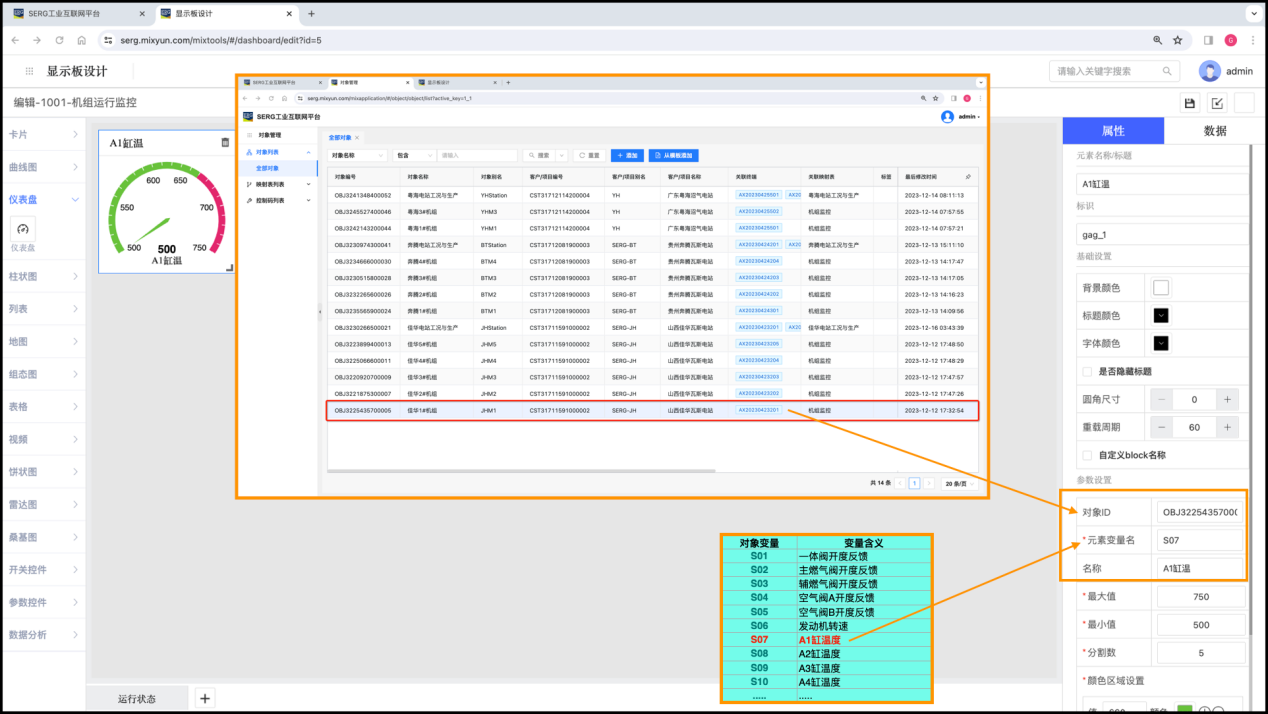Viewport: 1268px width, 714px height.
Task: Open the 标题颜色 black color swatch
Action: pos(1161,316)
